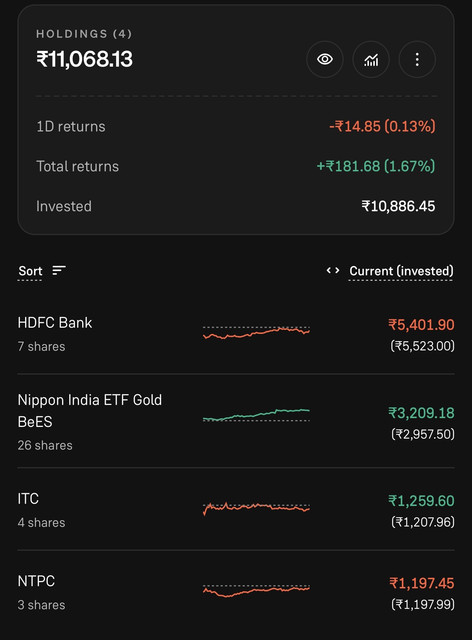View Nippon Gold BeES green sparkline
The height and width of the screenshot is (640, 472).
coord(256,415)
